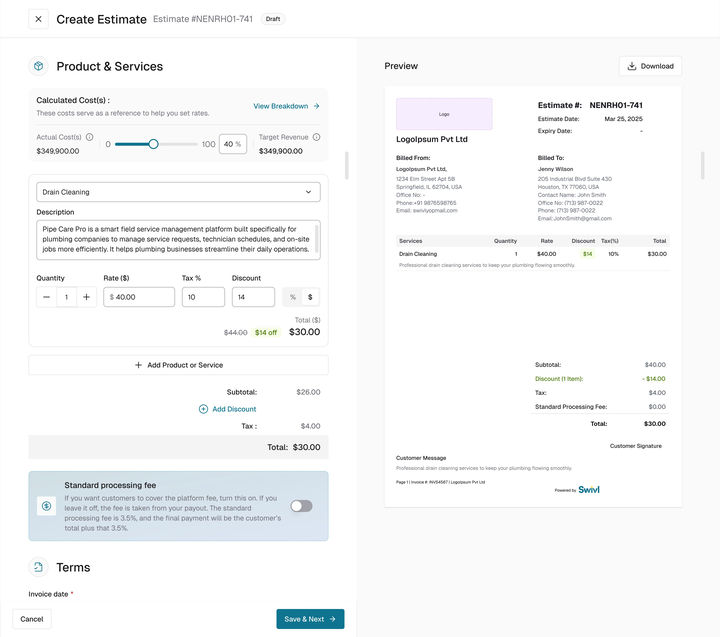
Task: Click the Customer Signature label
Action: [x=636, y=446]
